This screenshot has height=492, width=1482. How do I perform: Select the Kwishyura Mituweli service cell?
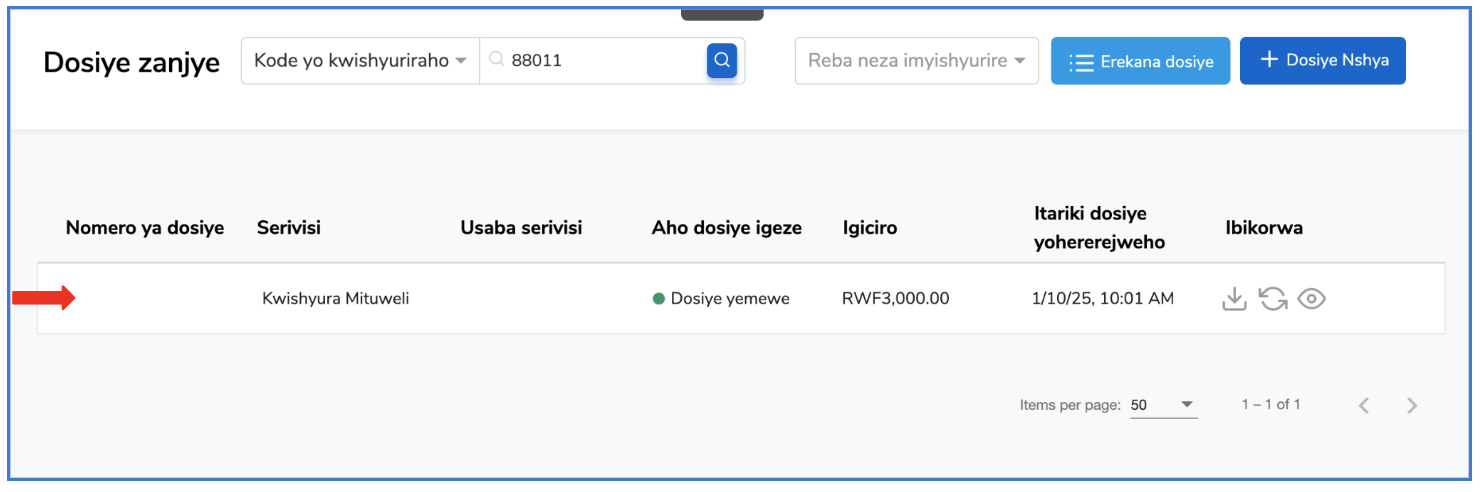tap(336, 298)
